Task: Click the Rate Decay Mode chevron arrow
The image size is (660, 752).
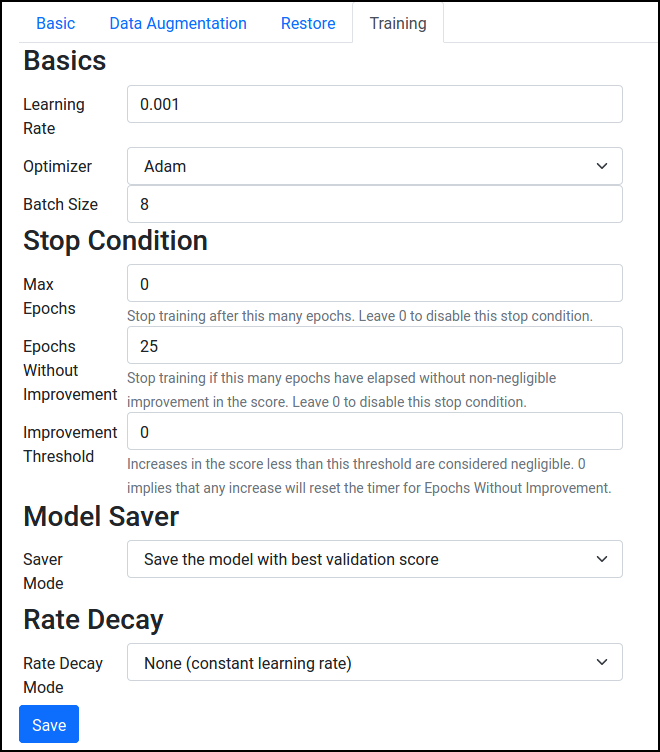Action: (601, 662)
